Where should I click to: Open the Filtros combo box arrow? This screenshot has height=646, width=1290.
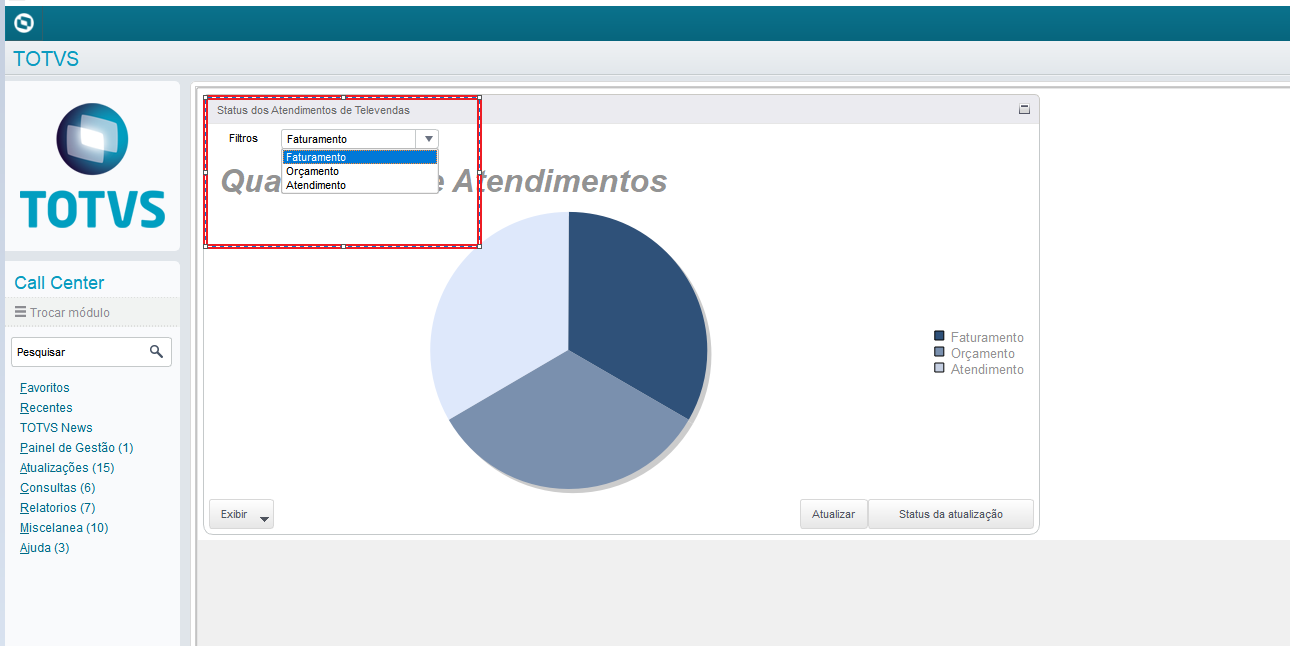click(x=428, y=139)
